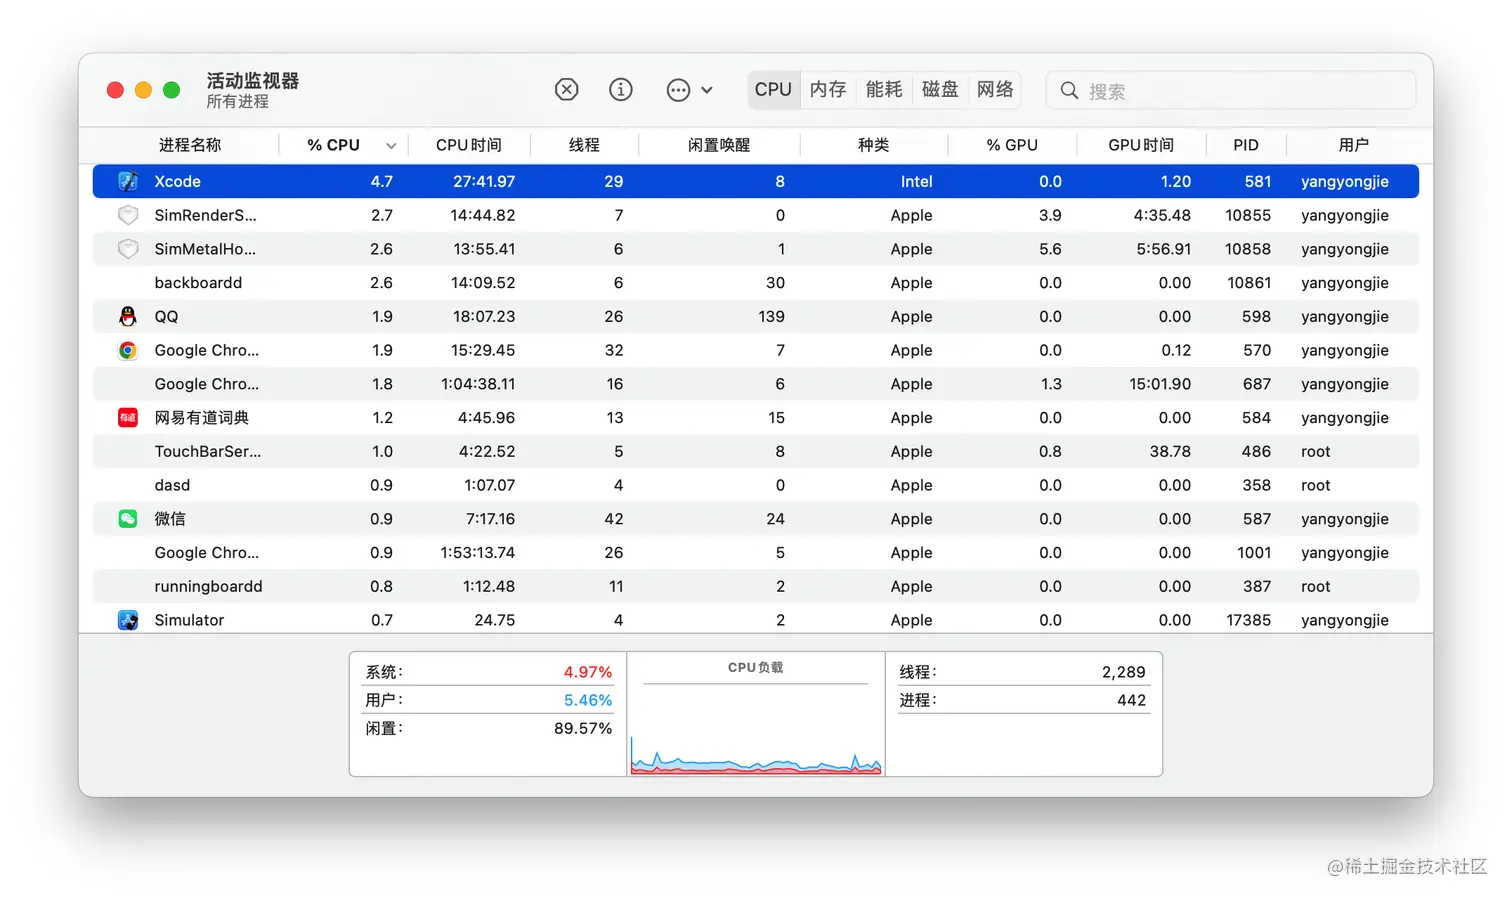This screenshot has width=1512, height=901.
Task: Select the 能耗 tab
Action: tap(884, 89)
